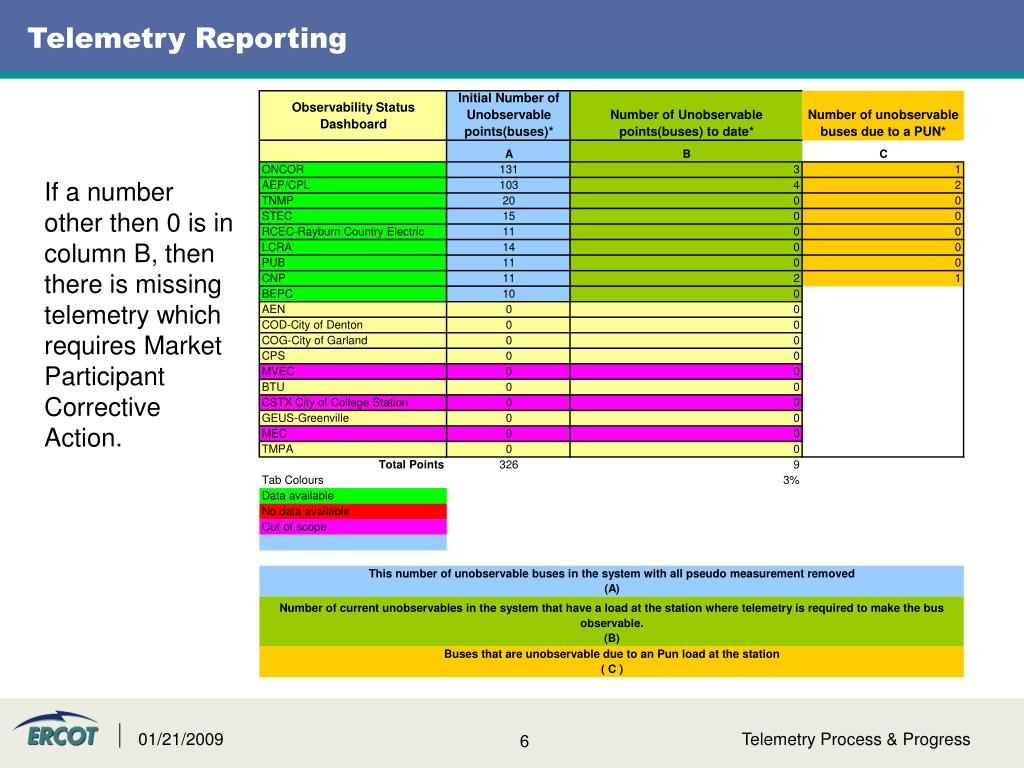This screenshot has width=1024, height=768.
Task: Click the "BEPC" row name
Action: click(x=353, y=294)
